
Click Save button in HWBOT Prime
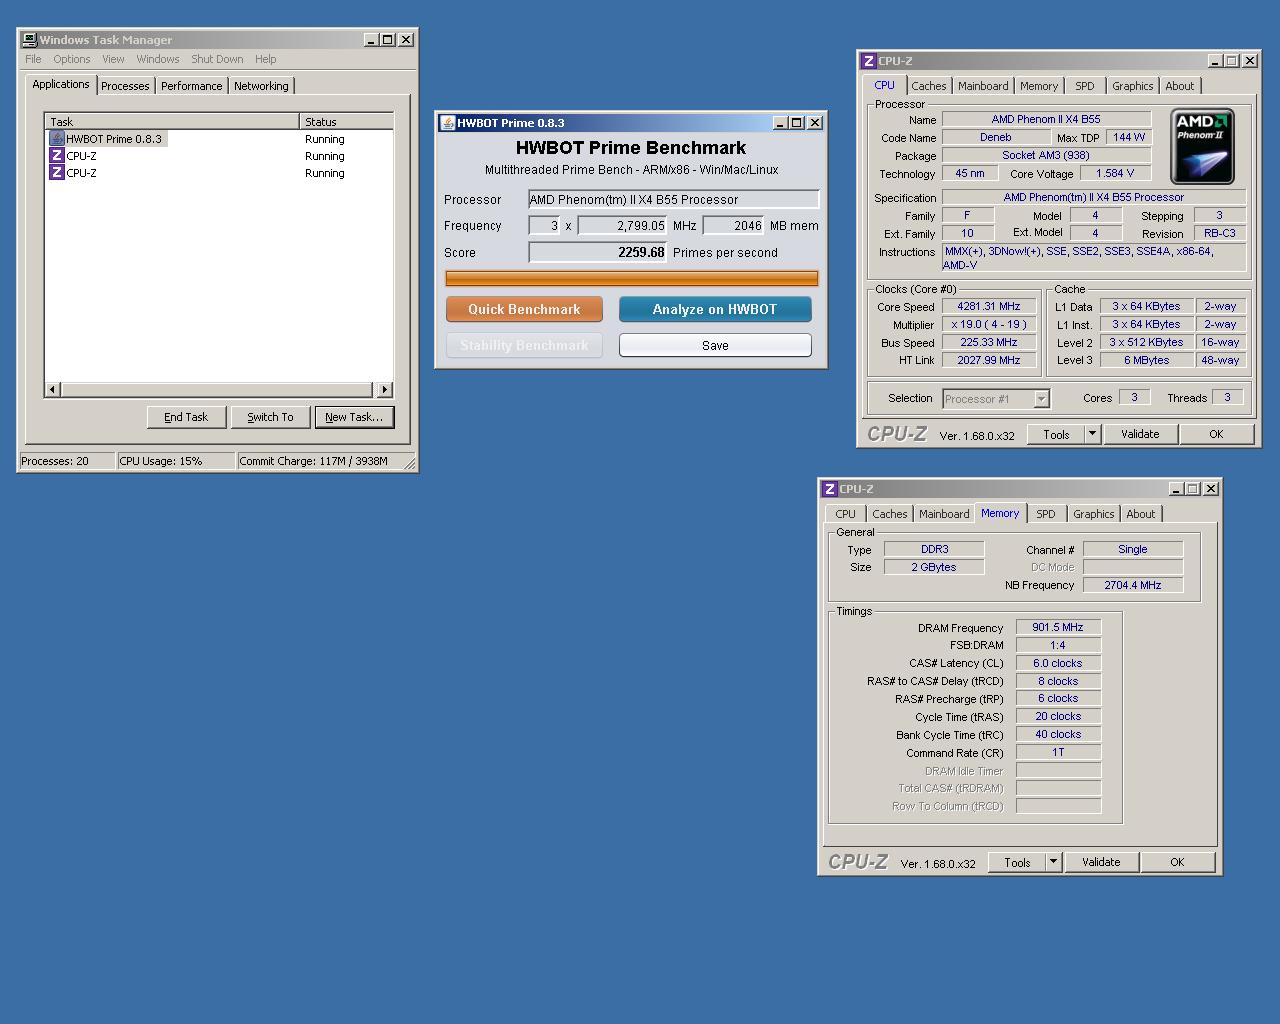[x=715, y=345]
